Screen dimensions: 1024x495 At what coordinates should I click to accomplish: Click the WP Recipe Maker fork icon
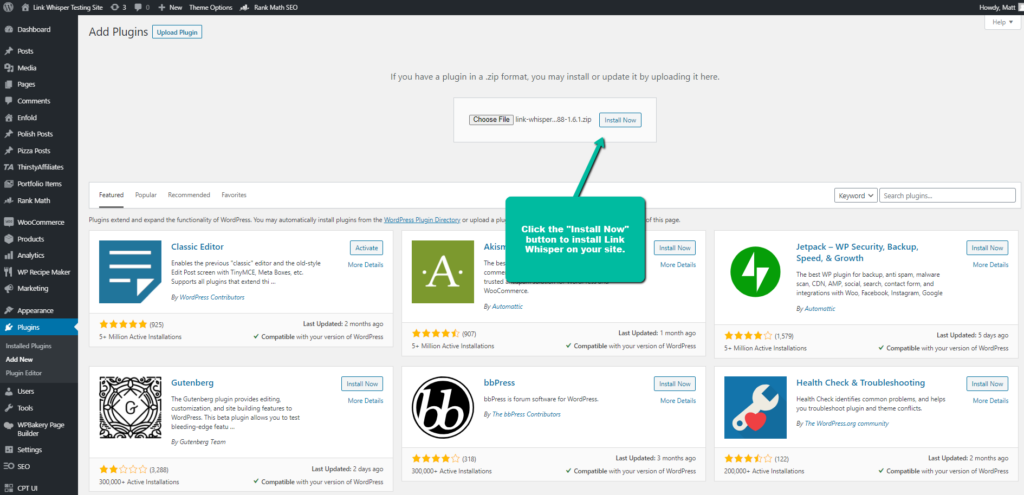pos(8,272)
